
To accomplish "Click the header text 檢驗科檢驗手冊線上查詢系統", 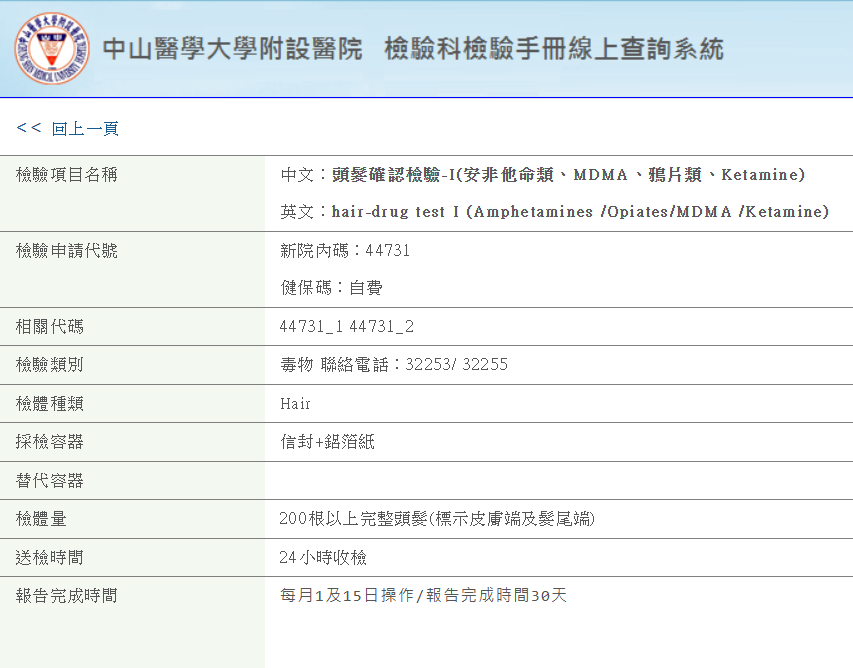I will pos(554,49).
